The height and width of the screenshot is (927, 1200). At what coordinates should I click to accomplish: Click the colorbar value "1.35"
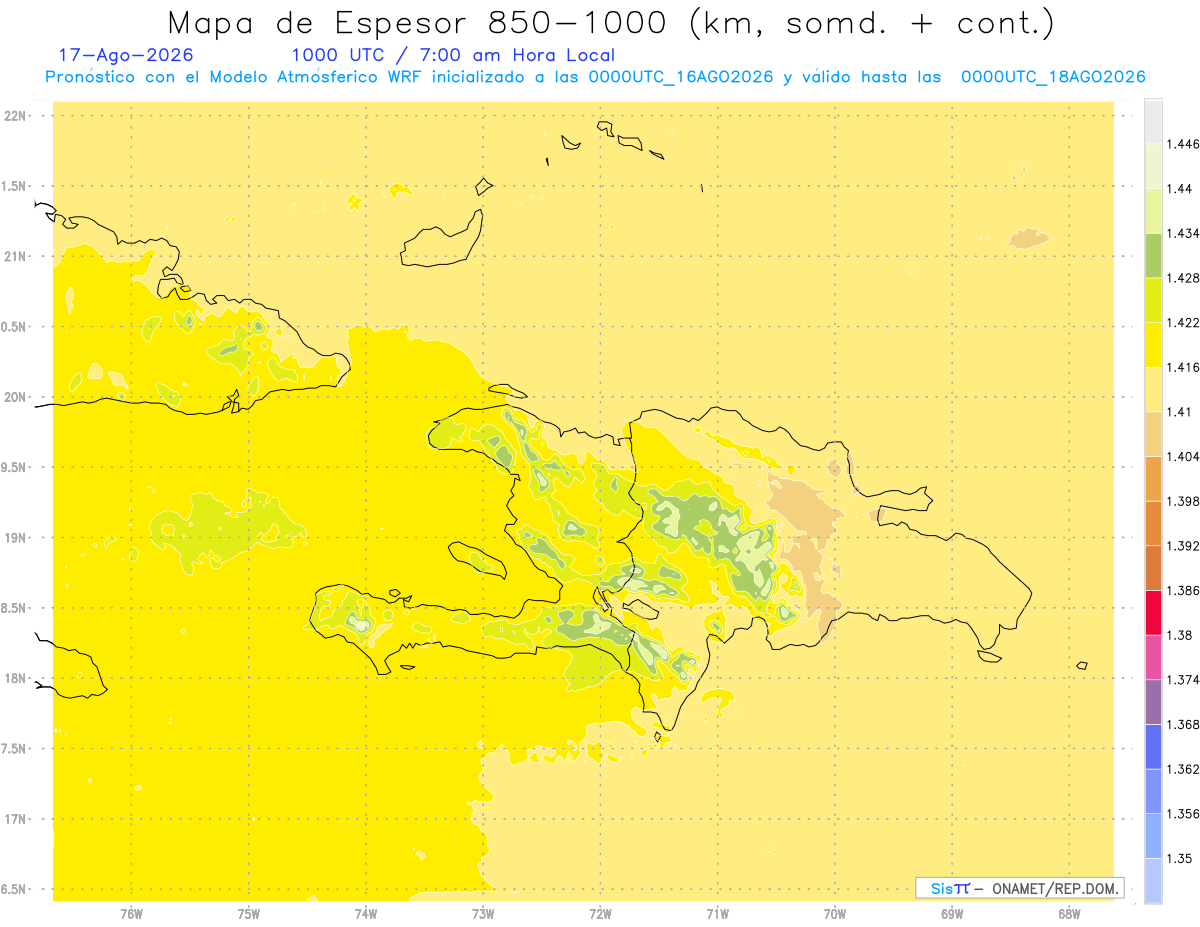coord(1178,858)
